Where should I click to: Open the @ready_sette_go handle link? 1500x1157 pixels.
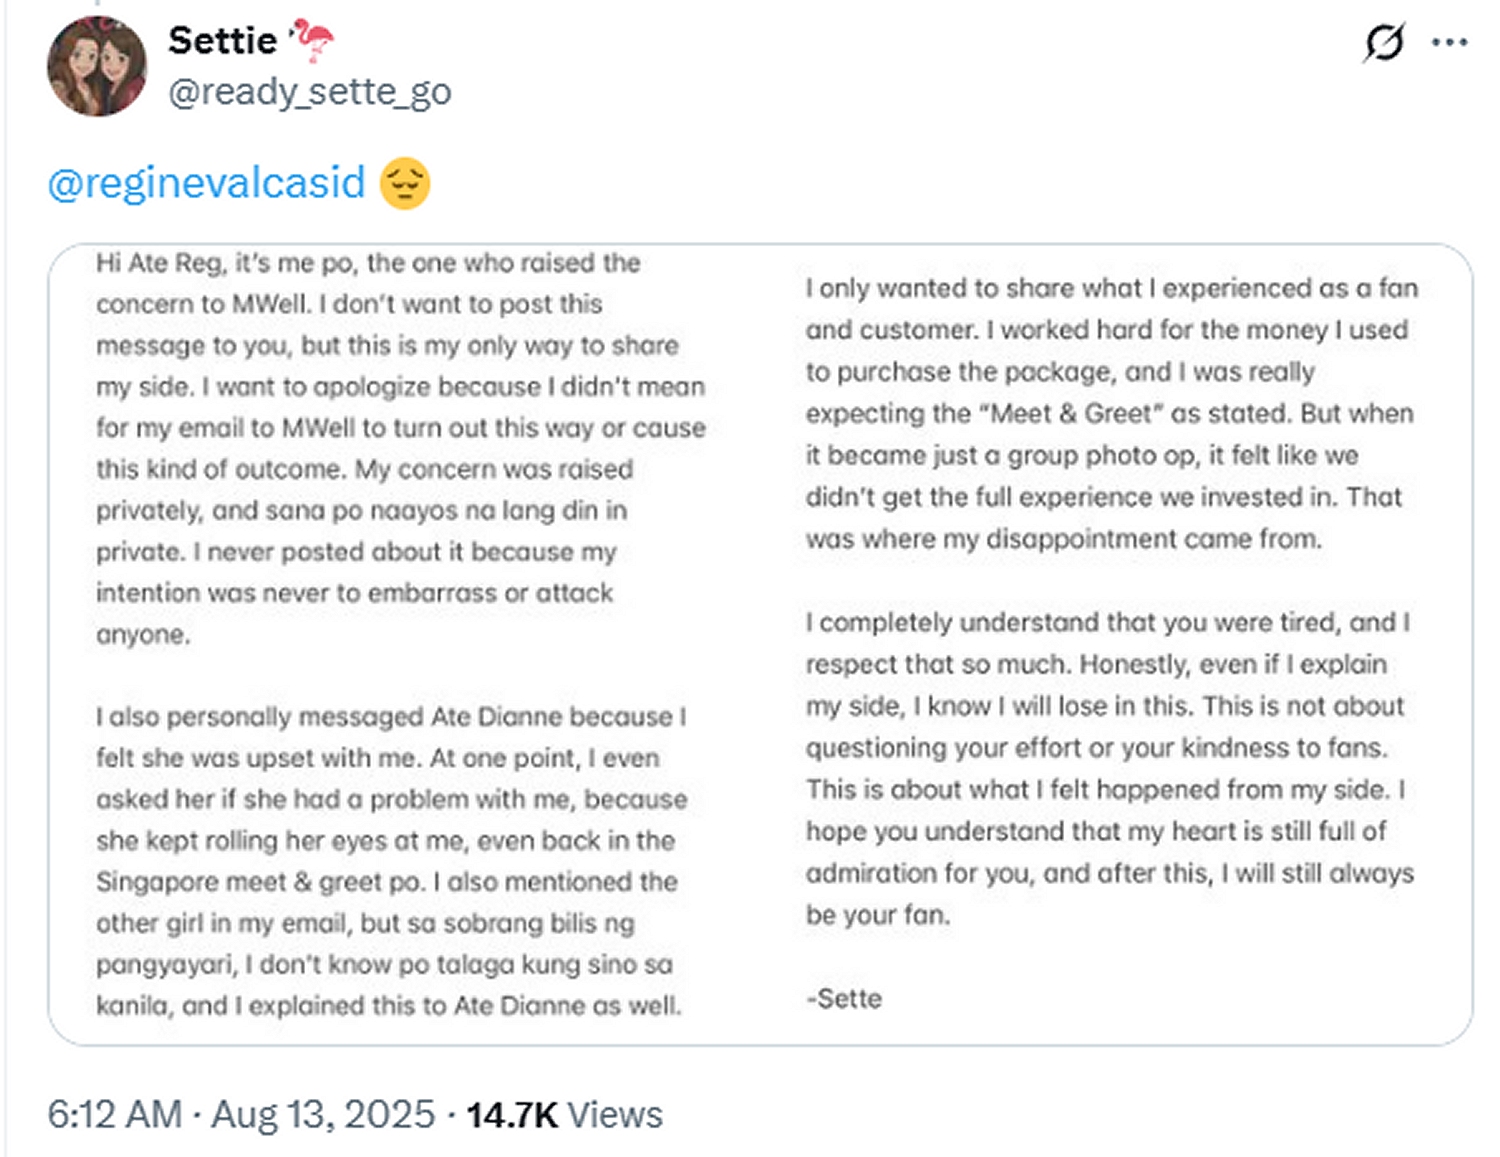(x=310, y=91)
